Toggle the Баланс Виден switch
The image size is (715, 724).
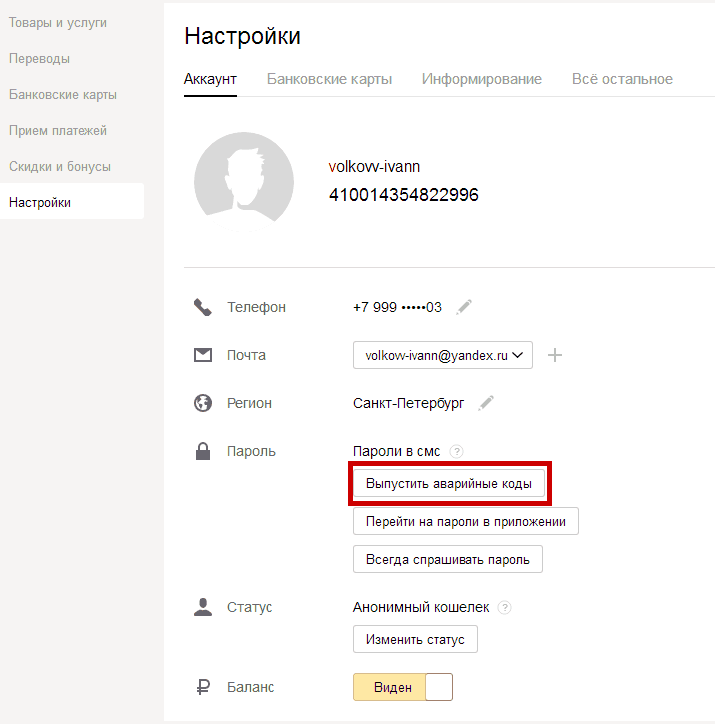[403, 687]
